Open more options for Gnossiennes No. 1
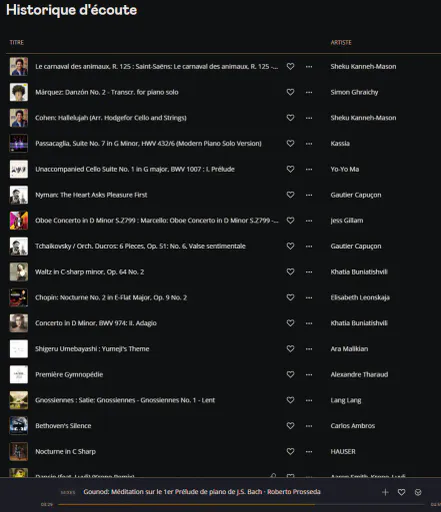This screenshot has height=512, width=441. click(x=309, y=400)
